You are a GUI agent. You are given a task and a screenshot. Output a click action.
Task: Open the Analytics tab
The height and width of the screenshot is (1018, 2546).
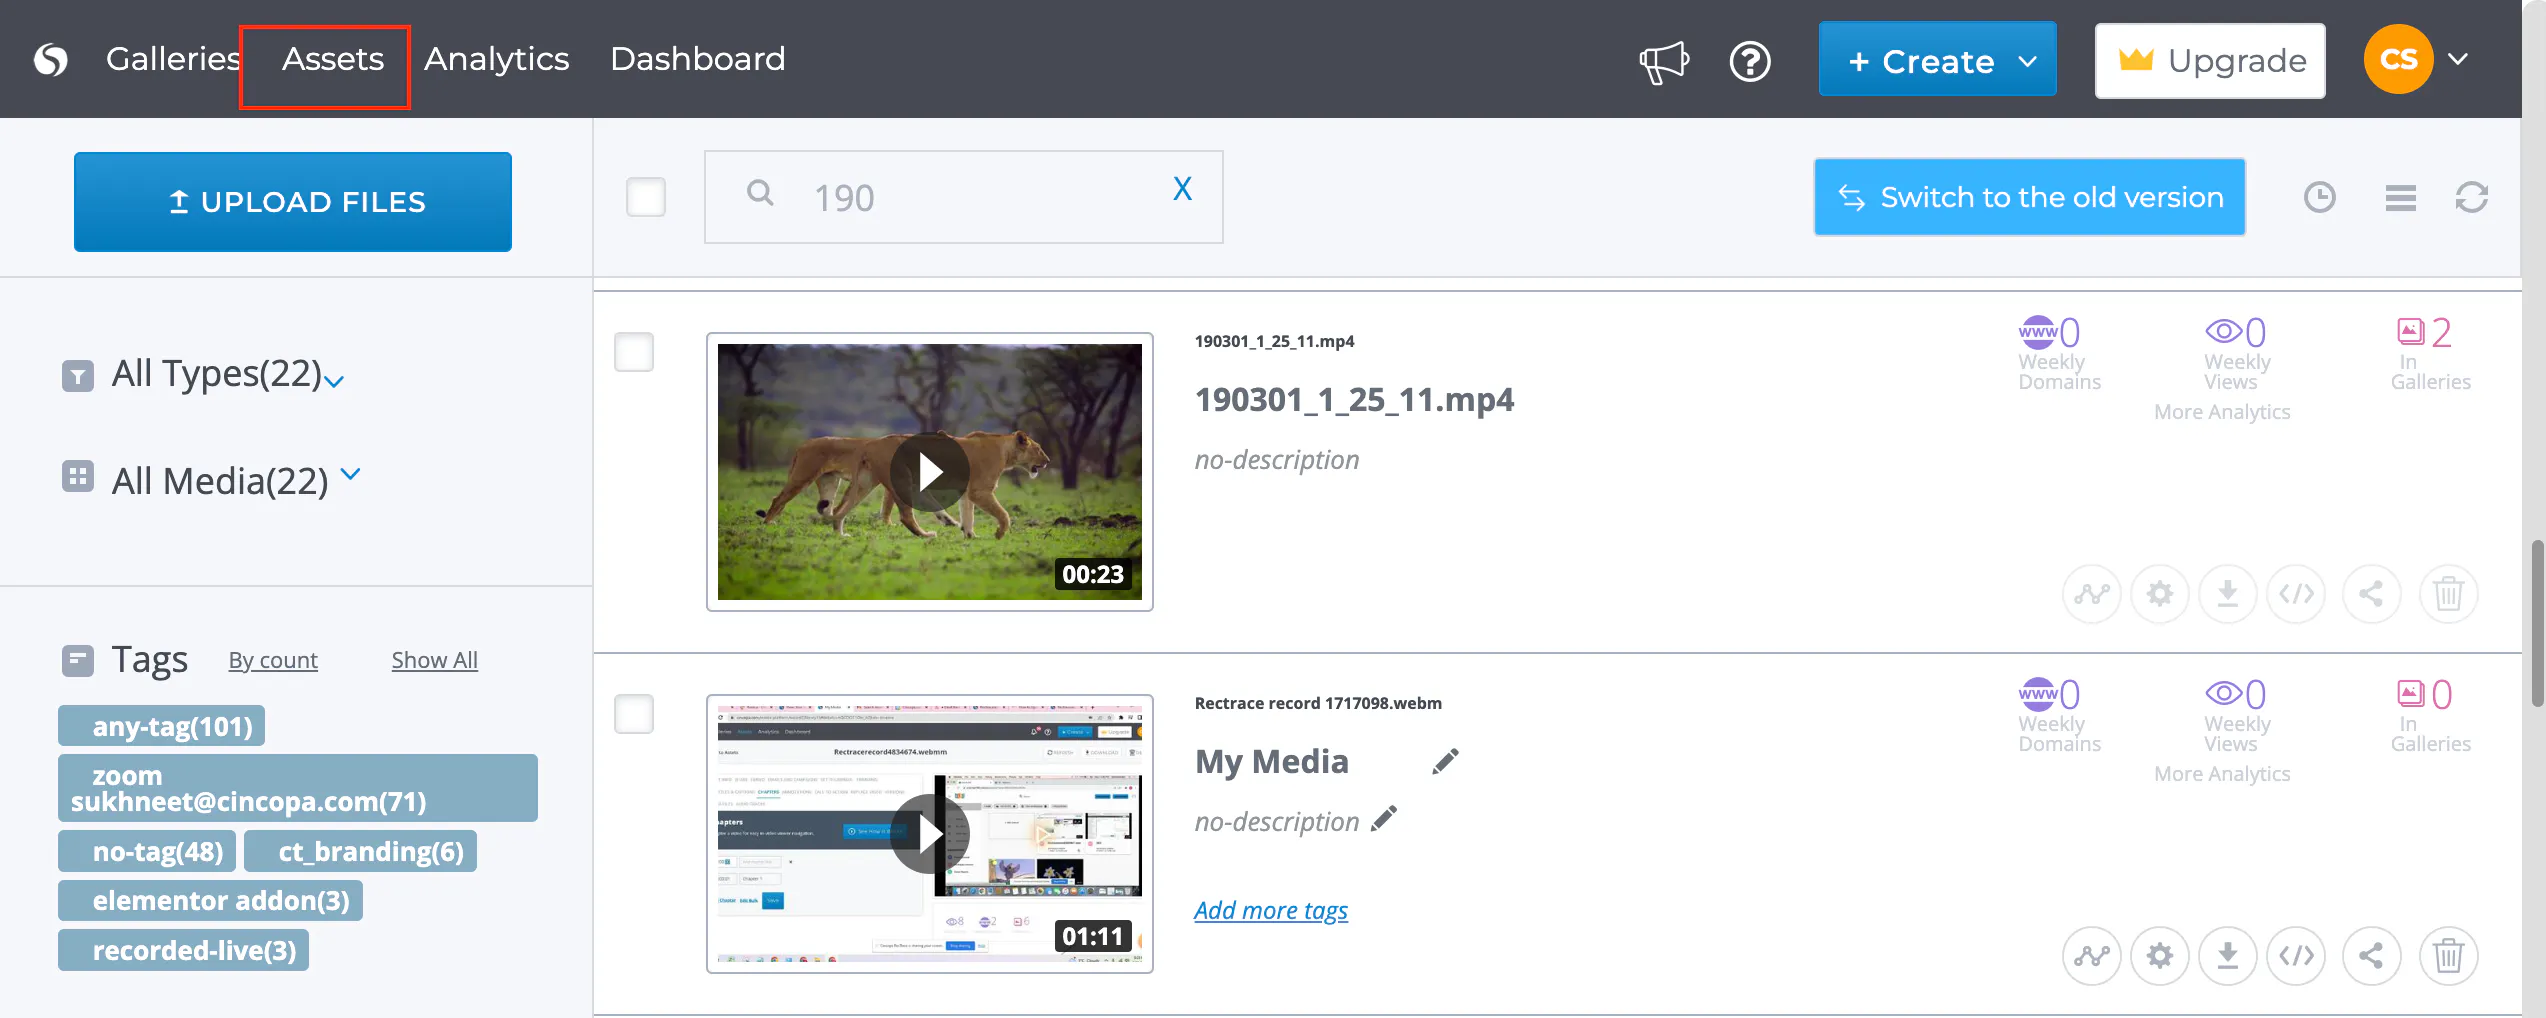496,59
